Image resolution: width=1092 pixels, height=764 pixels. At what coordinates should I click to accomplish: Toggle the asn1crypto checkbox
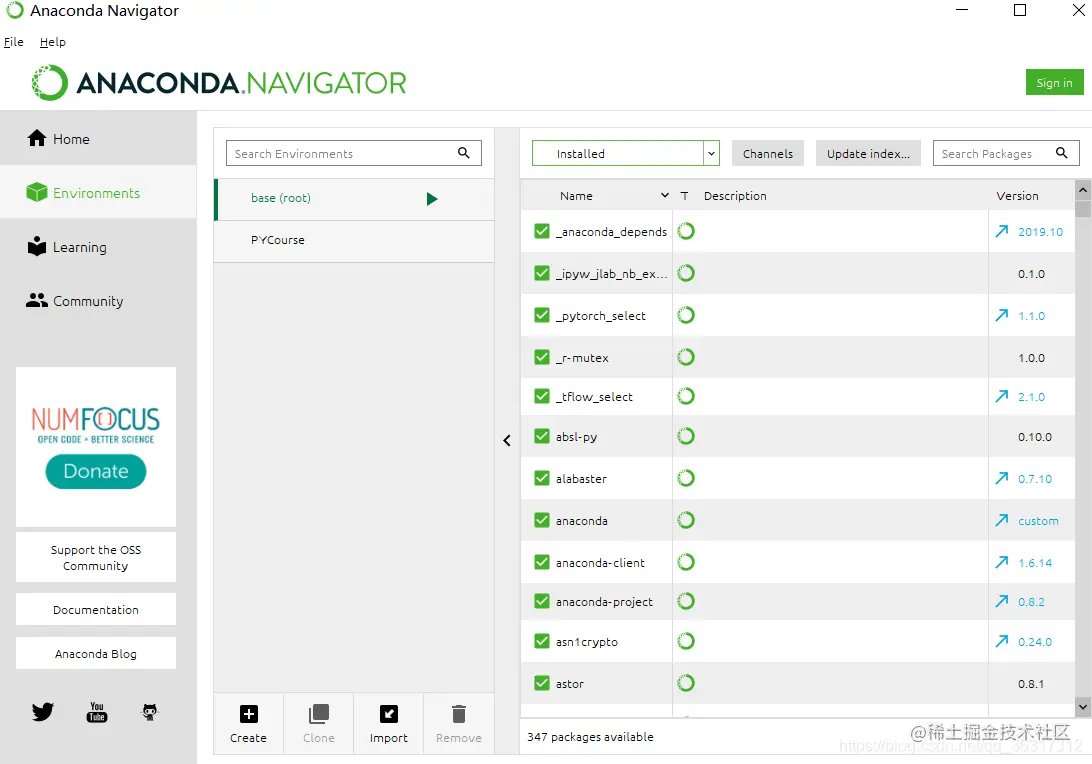coord(542,641)
